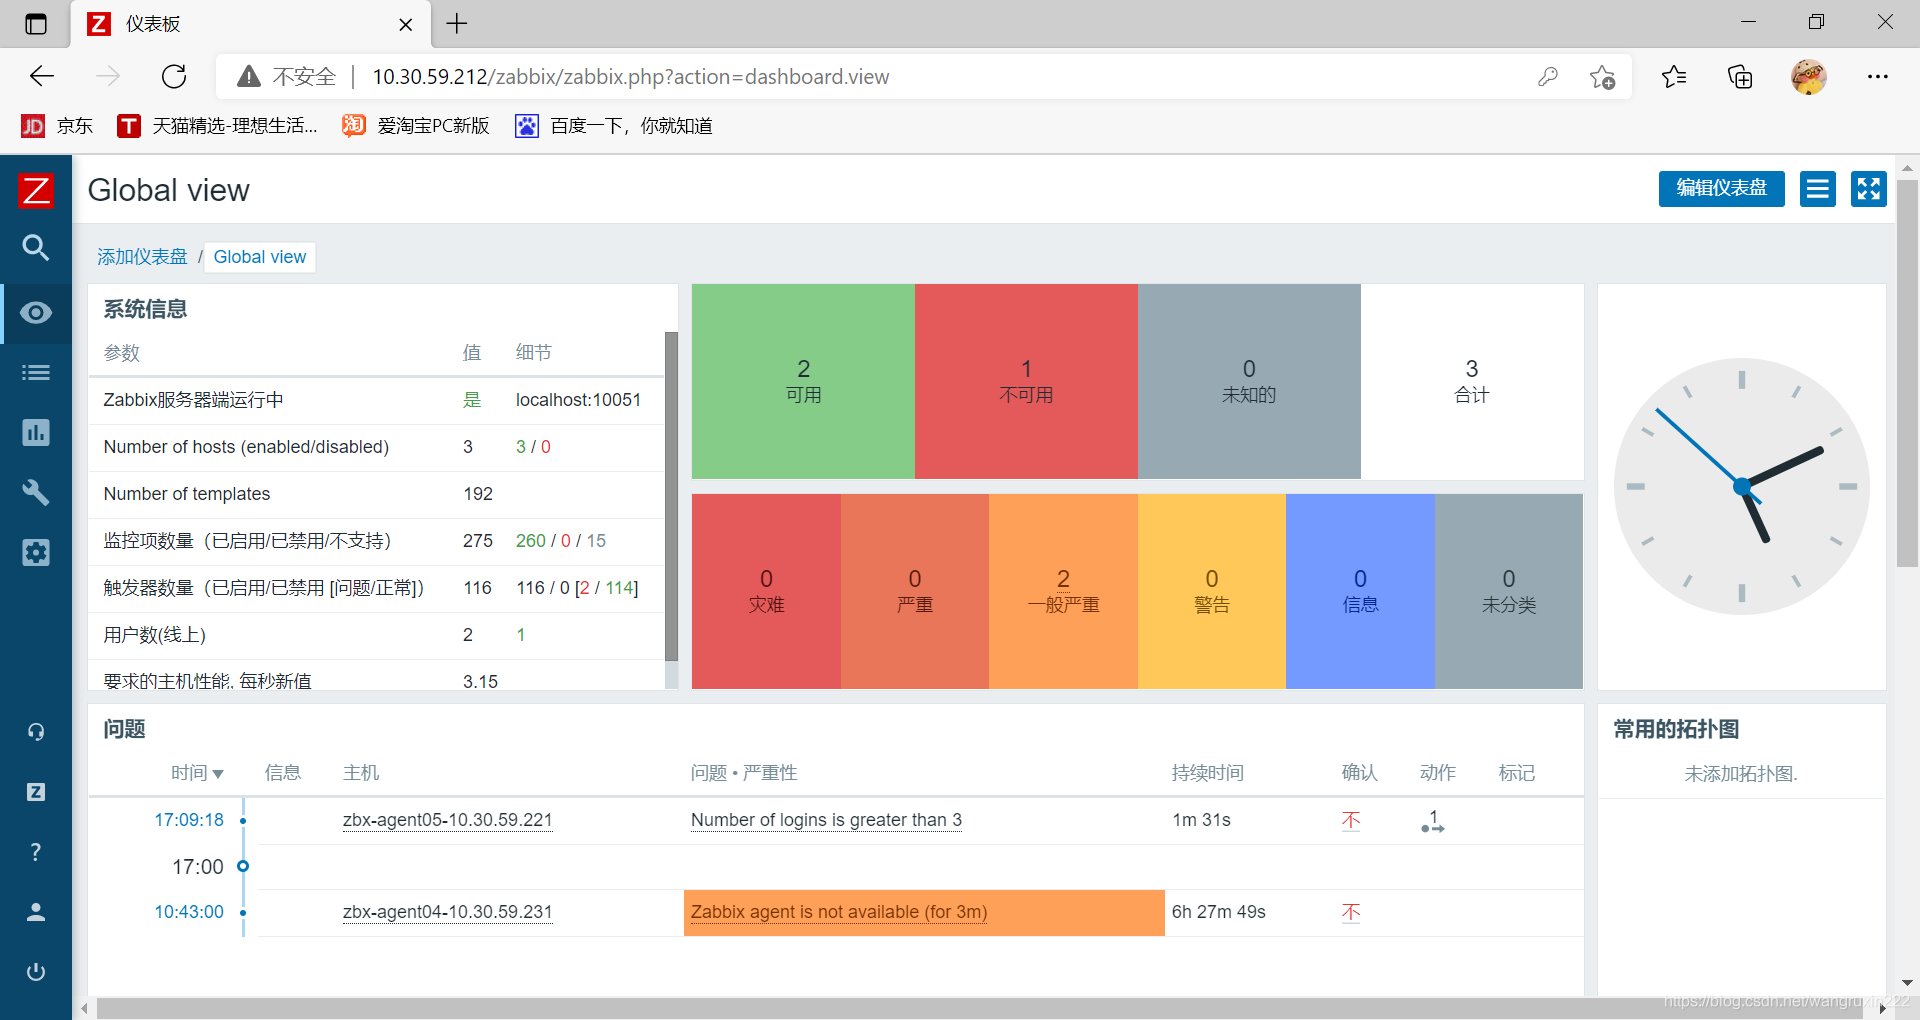Click the sign out power icon
1920x1020 pixels.
tap(36, 972)
